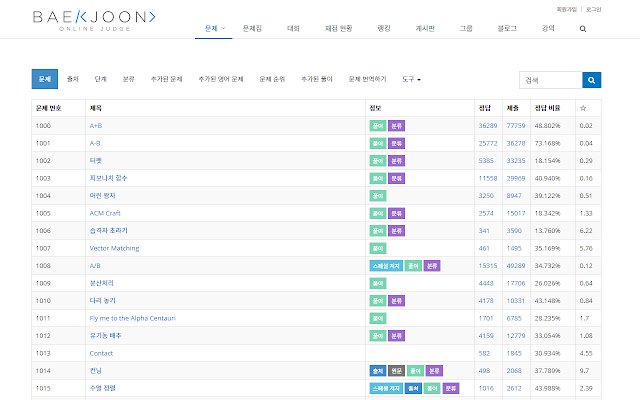Image resolution: width=640 pixels, height=400 pixels.
Task: Open the top navigation search magnifier
Action: coord(583,29)
